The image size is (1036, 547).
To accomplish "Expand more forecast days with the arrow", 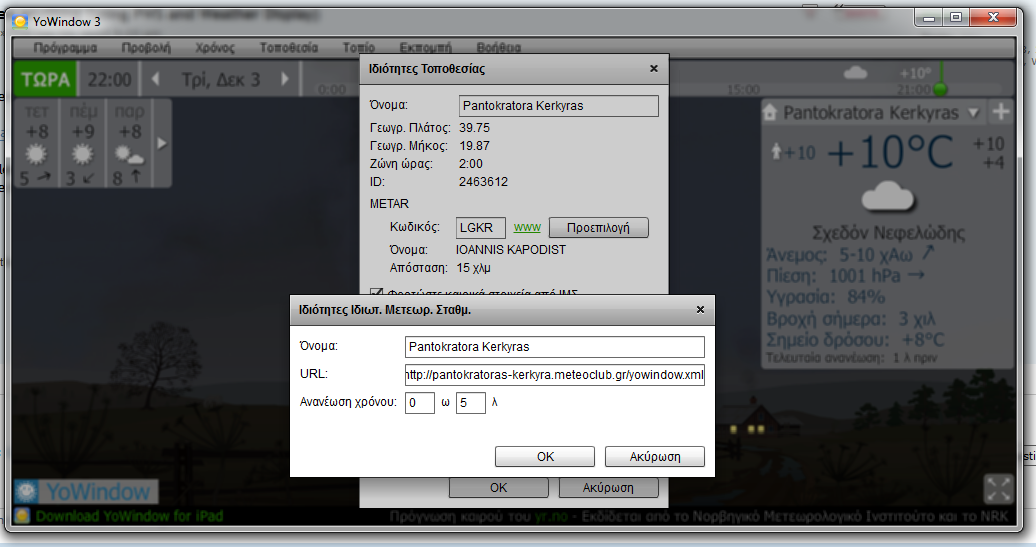I will click(x=163, y=143).
